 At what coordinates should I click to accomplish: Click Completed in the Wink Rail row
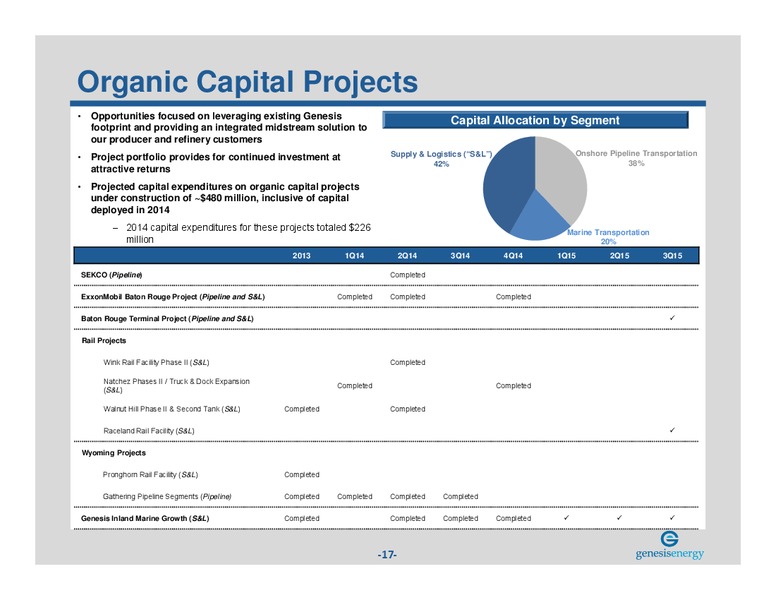coord(407,362)
